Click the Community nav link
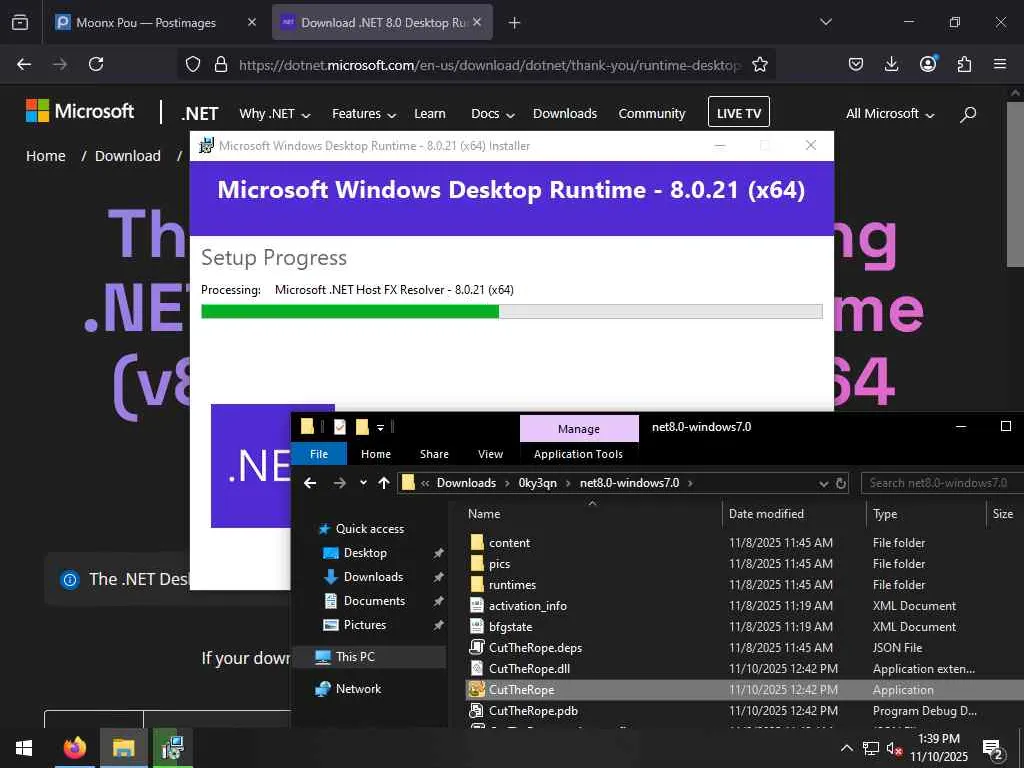1024x768 pixels. (x=652, y=114)
